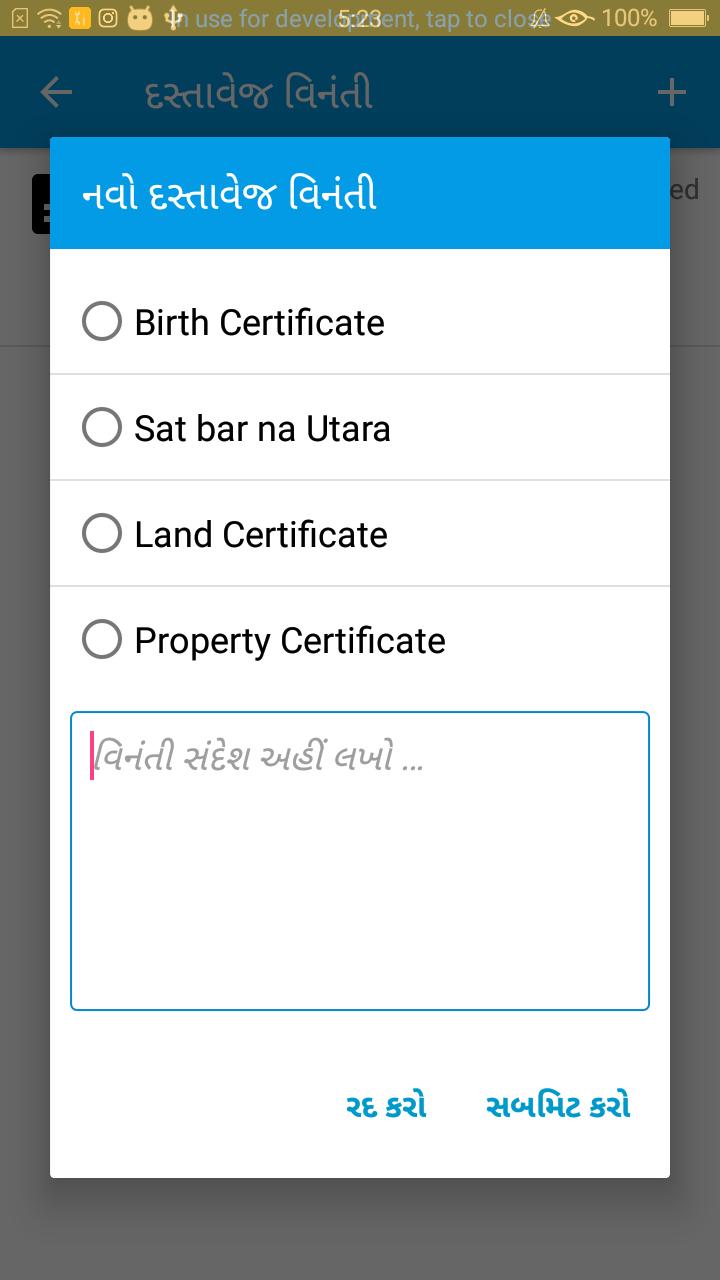Tap the back arrow icon

pyautogui.click(x=56, y=93)
